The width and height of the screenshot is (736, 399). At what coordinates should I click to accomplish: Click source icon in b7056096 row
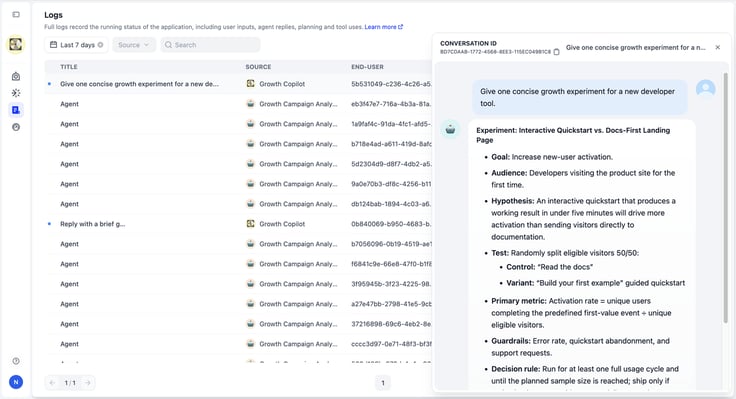[251, 244]
